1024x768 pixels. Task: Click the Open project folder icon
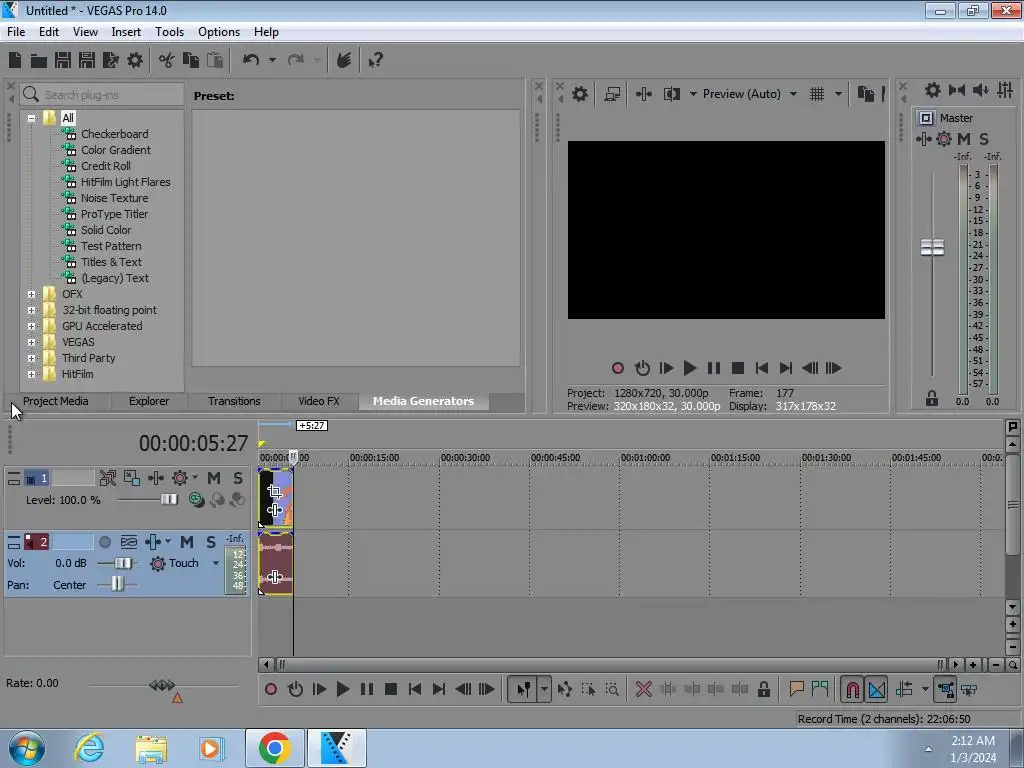(x=39, y=61)
